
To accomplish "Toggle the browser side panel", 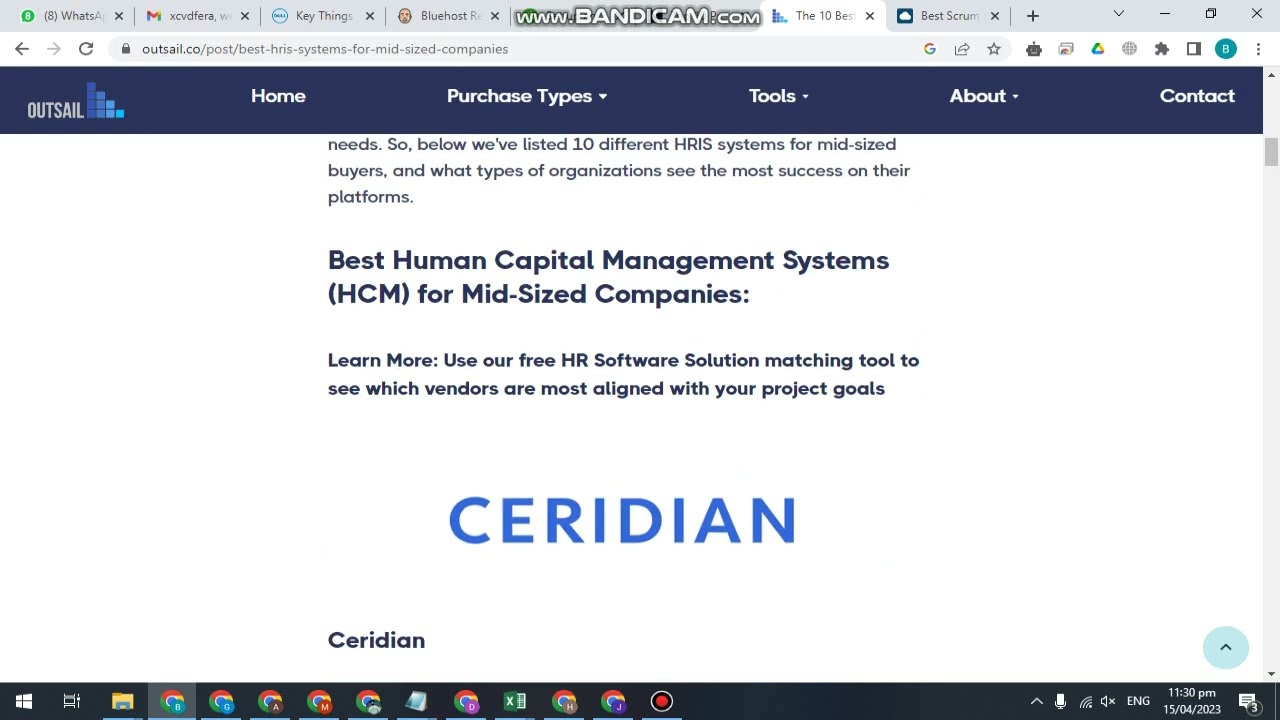I will click(1194, 49).
